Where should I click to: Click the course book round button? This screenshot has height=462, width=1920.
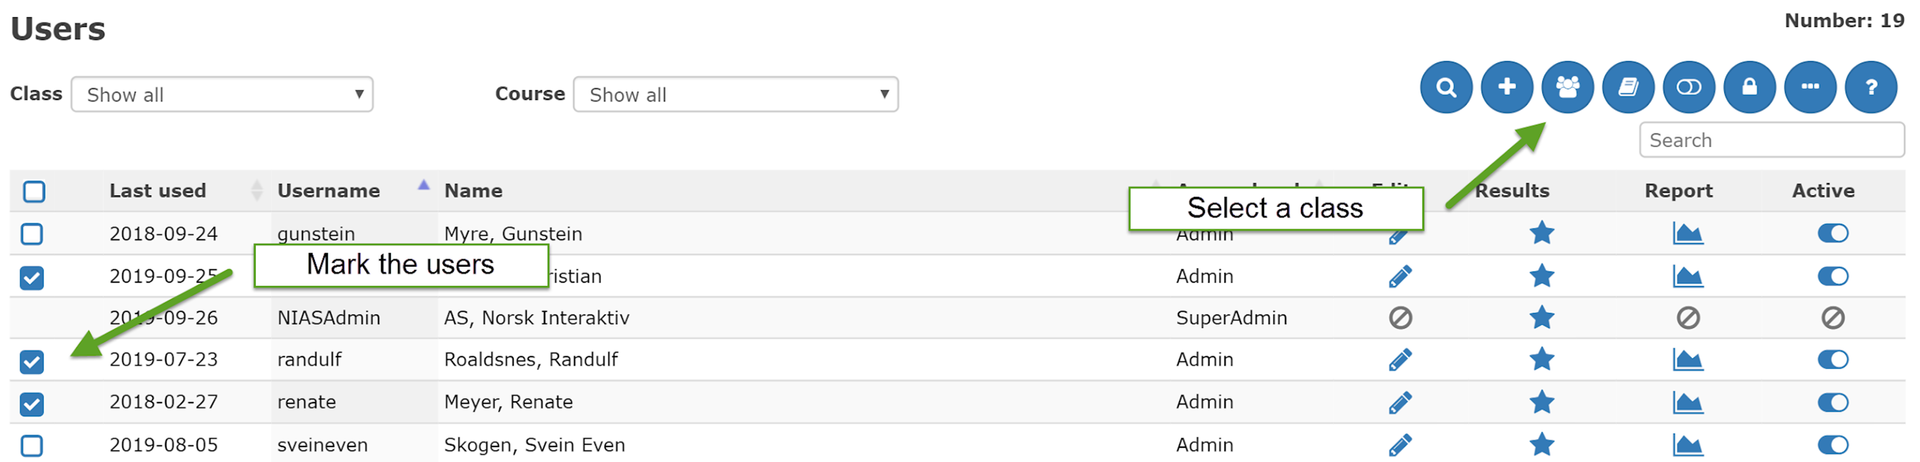click(1628, 88)
